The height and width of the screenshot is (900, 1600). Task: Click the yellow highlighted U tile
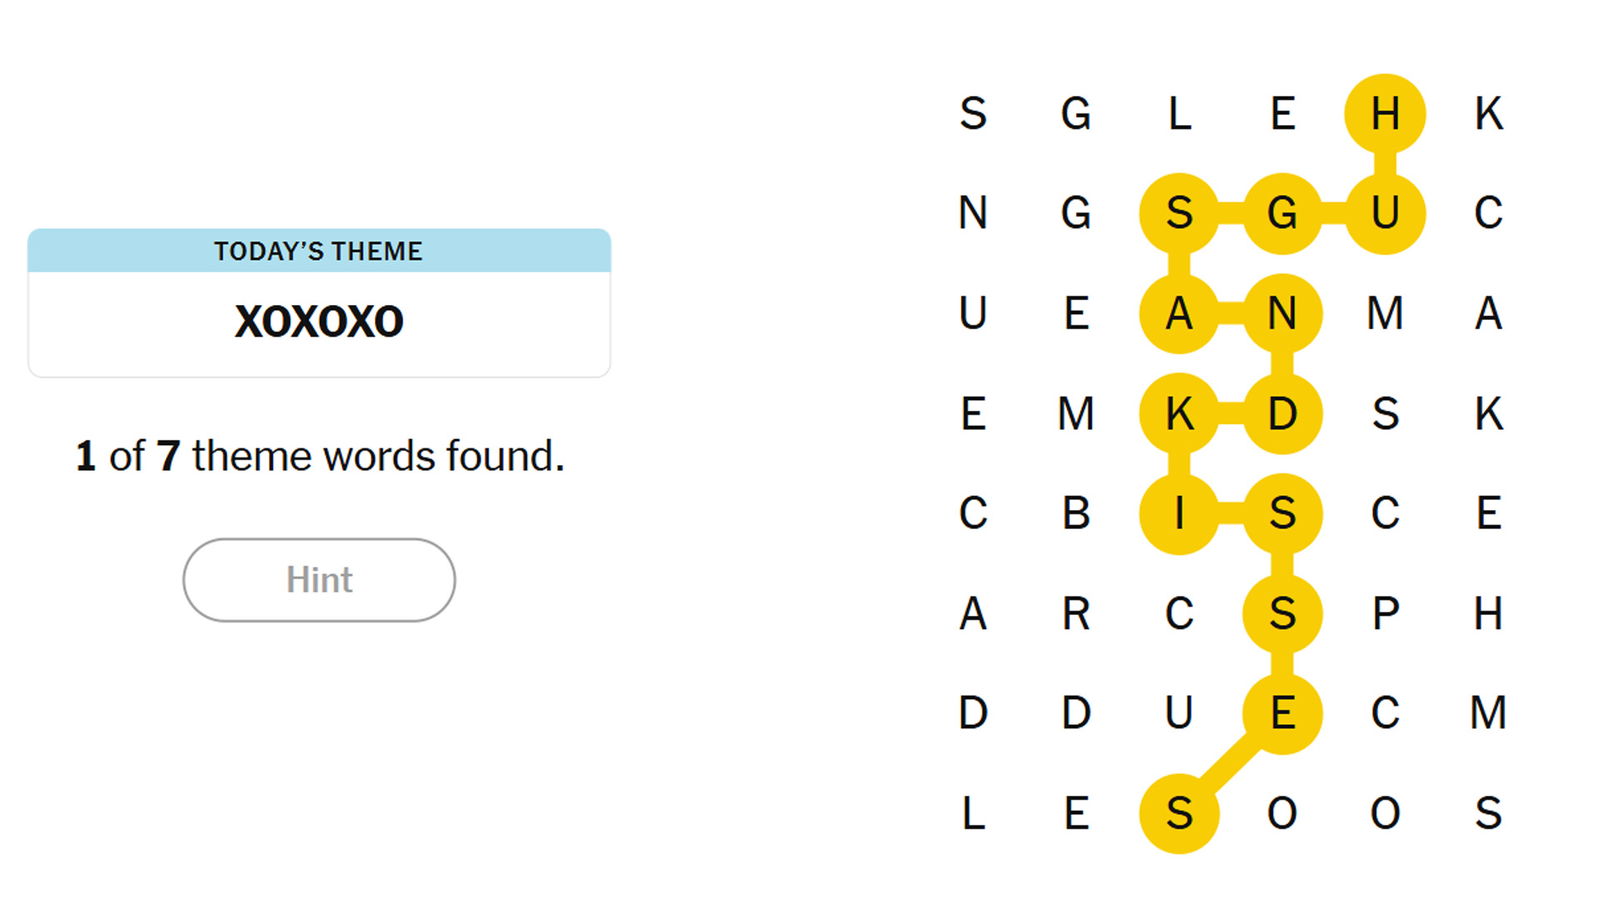[1385, 213]
